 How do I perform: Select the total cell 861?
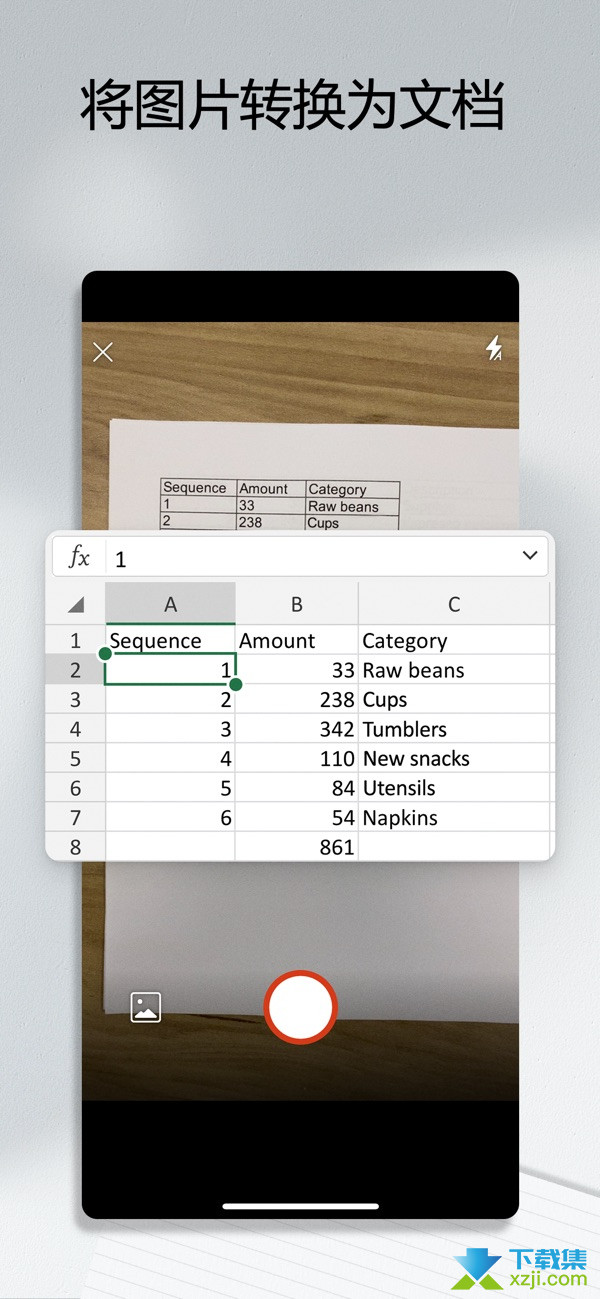[297, 846]
